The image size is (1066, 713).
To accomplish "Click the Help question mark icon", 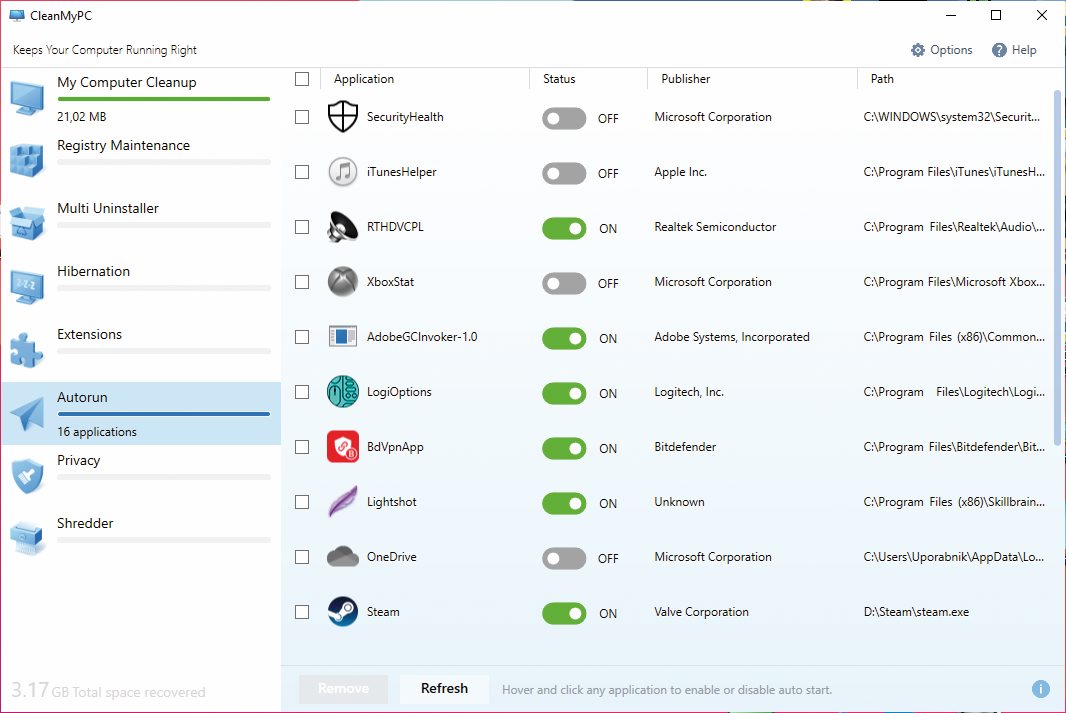I will [x=999, y=50].
